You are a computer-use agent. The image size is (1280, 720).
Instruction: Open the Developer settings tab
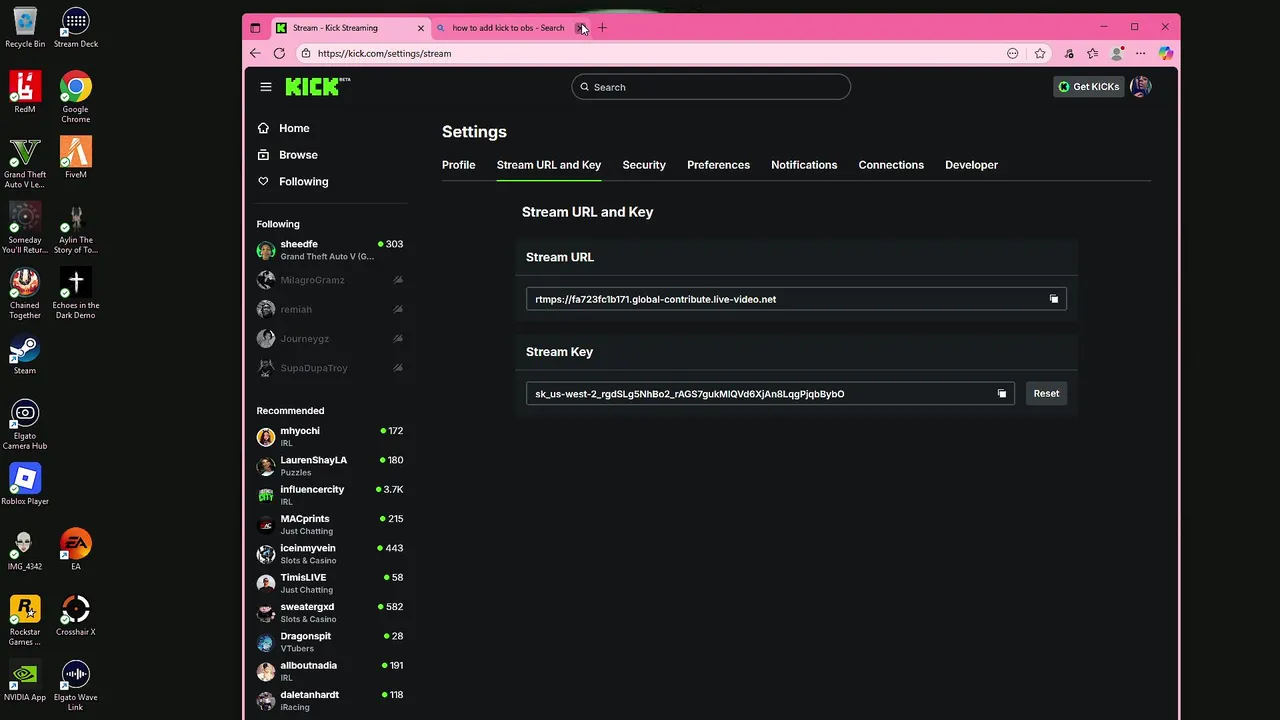click(971, 165)
